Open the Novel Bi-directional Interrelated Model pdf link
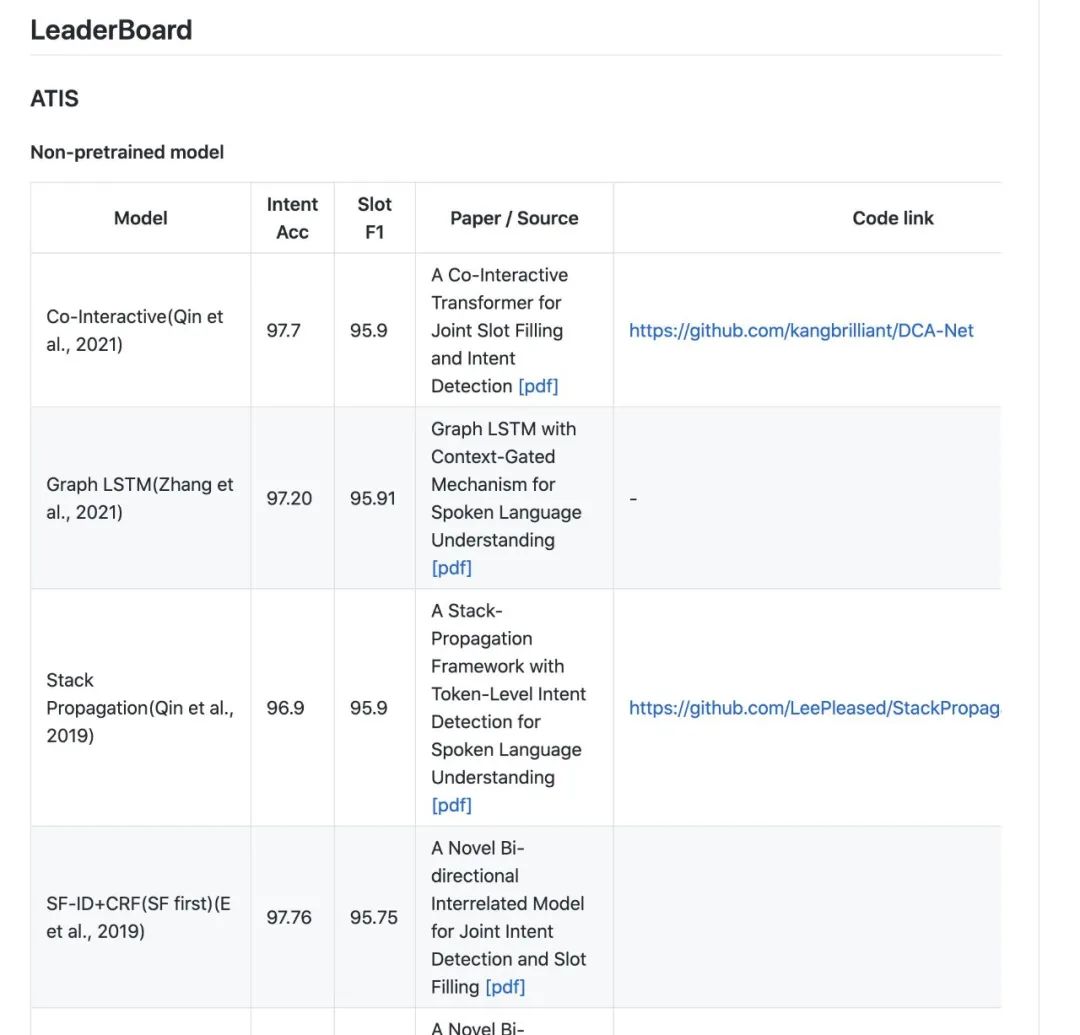1080x1035 pixels. point(505,987)
